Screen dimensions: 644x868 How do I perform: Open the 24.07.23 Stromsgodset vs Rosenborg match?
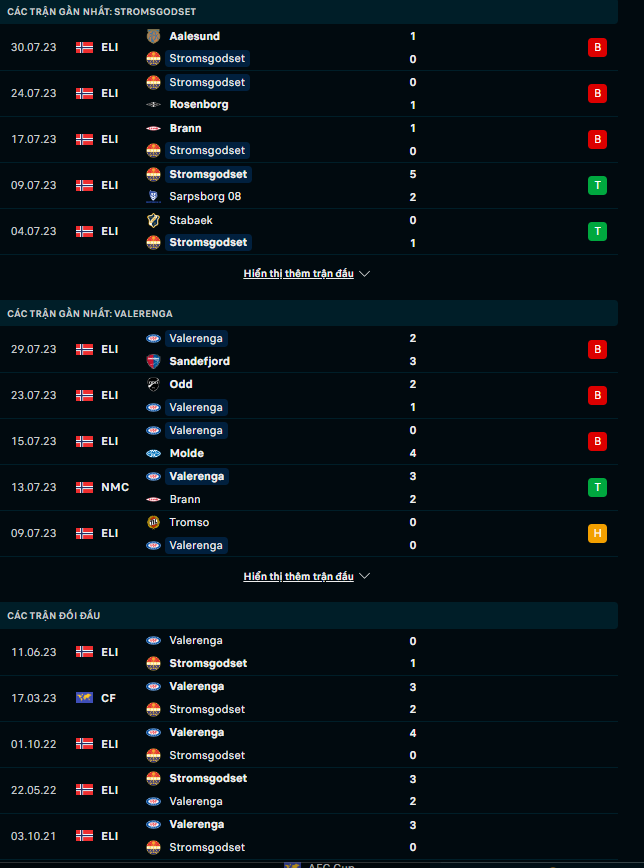click(x=300, y=93)
